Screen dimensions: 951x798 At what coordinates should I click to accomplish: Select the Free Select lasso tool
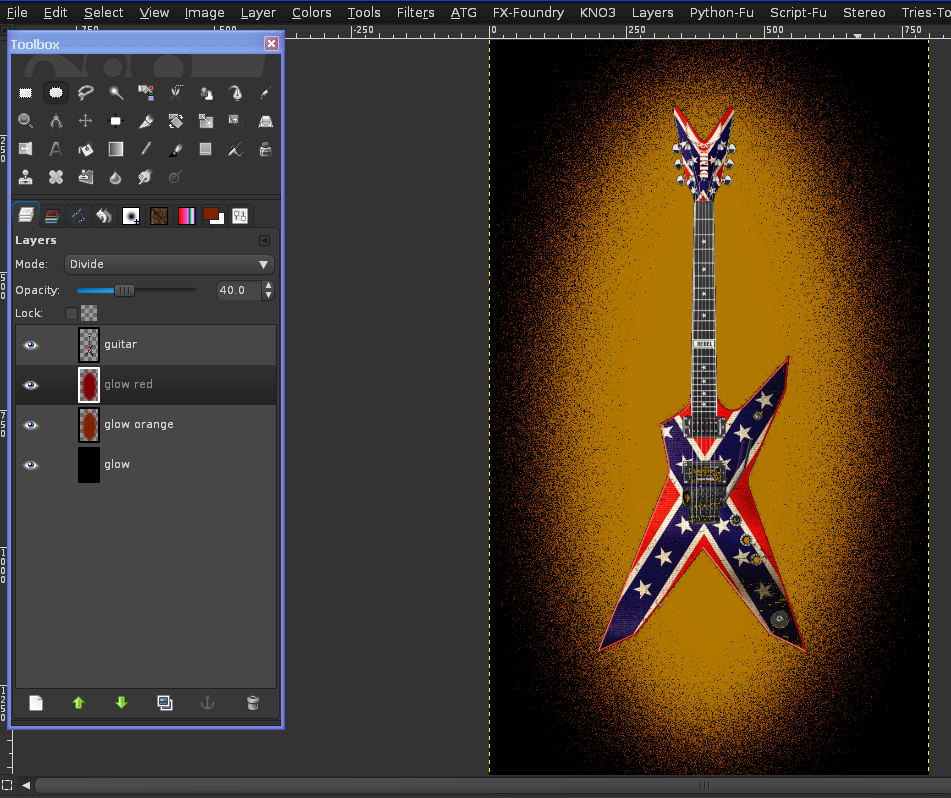point(86,93)
